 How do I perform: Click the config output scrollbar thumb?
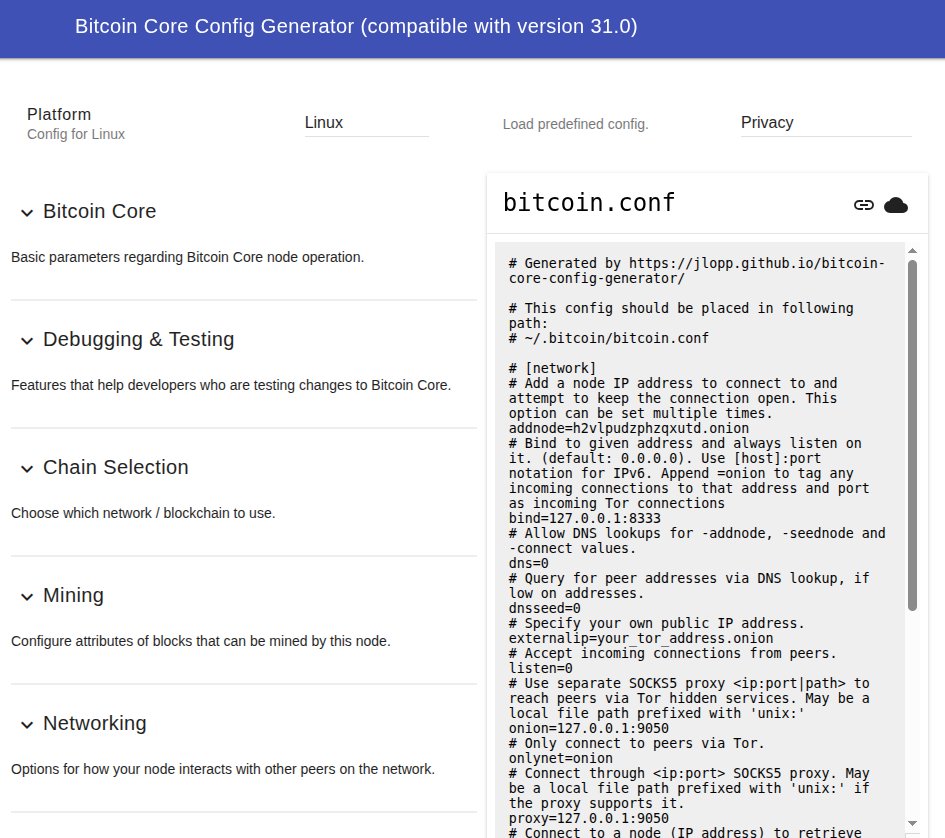[x=912, y=435]
